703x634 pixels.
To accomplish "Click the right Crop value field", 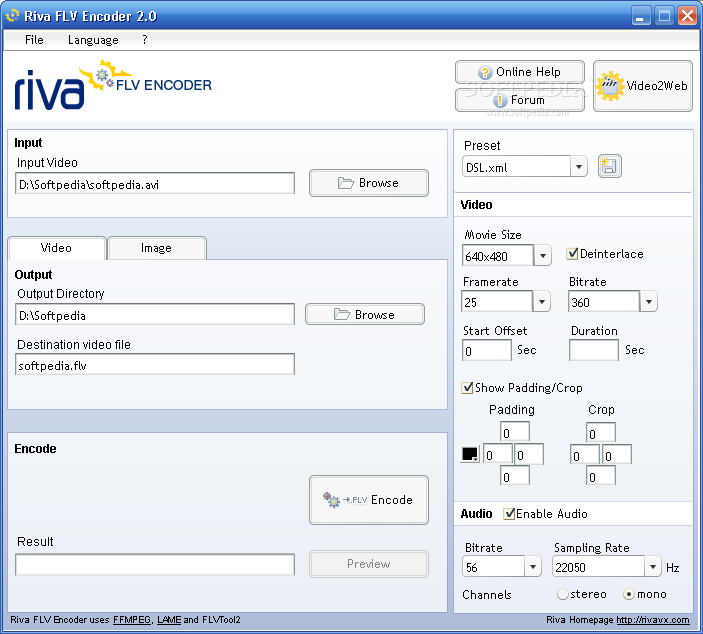I will coord(617,455).
